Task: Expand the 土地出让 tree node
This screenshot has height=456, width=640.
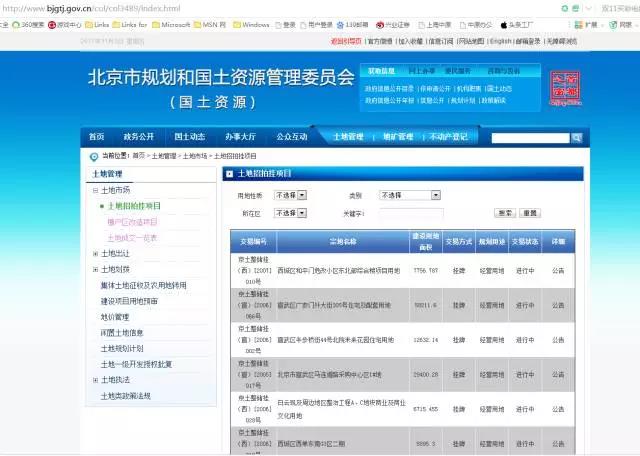Action: (x=95, y=253)
